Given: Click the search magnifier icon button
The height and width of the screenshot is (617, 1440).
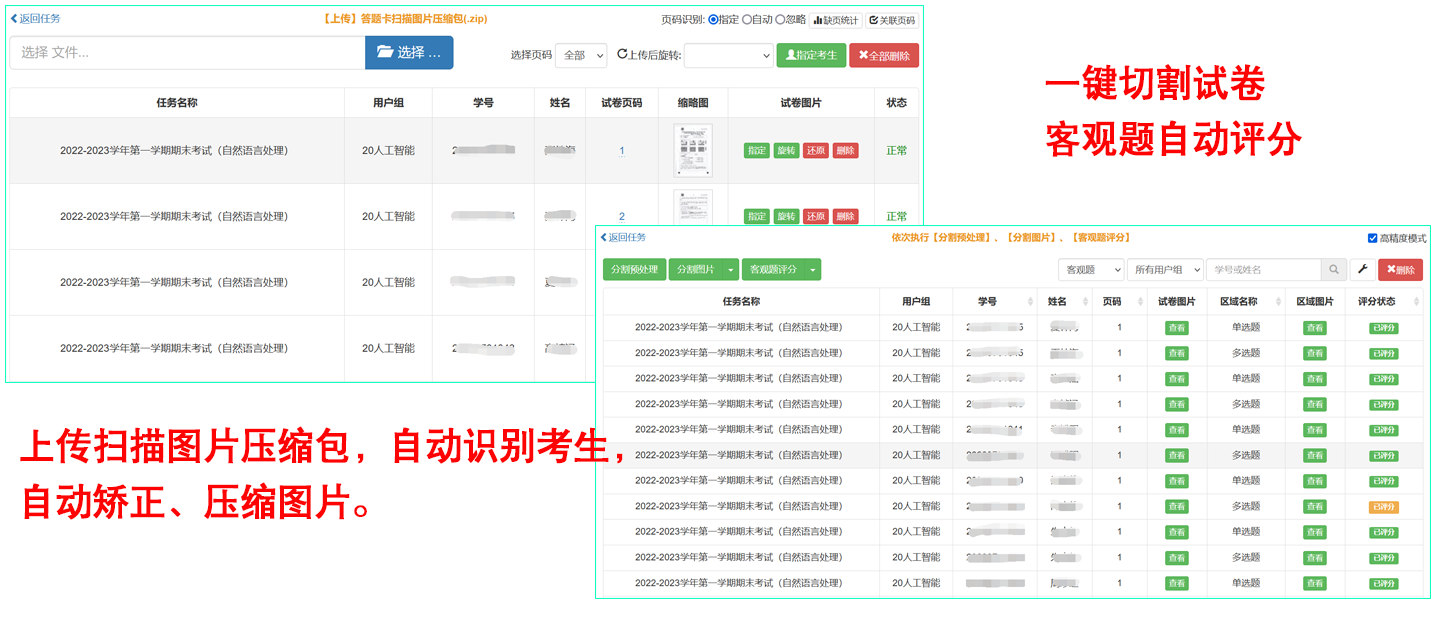Looking at the screenshot, I should tap(1334, 270).
